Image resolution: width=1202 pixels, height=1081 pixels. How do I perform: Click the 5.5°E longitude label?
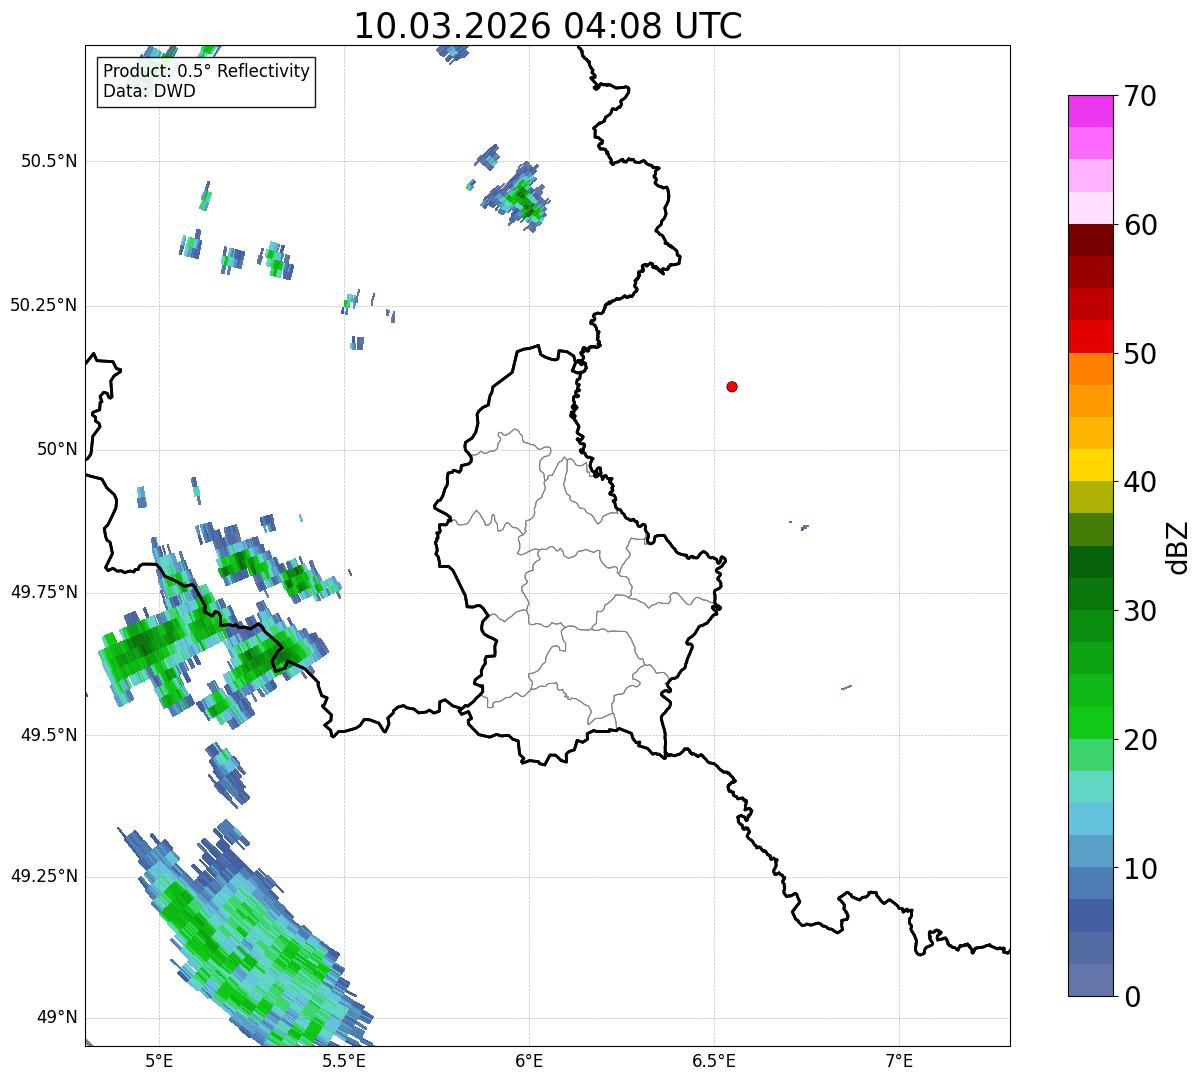(344, 1060)
